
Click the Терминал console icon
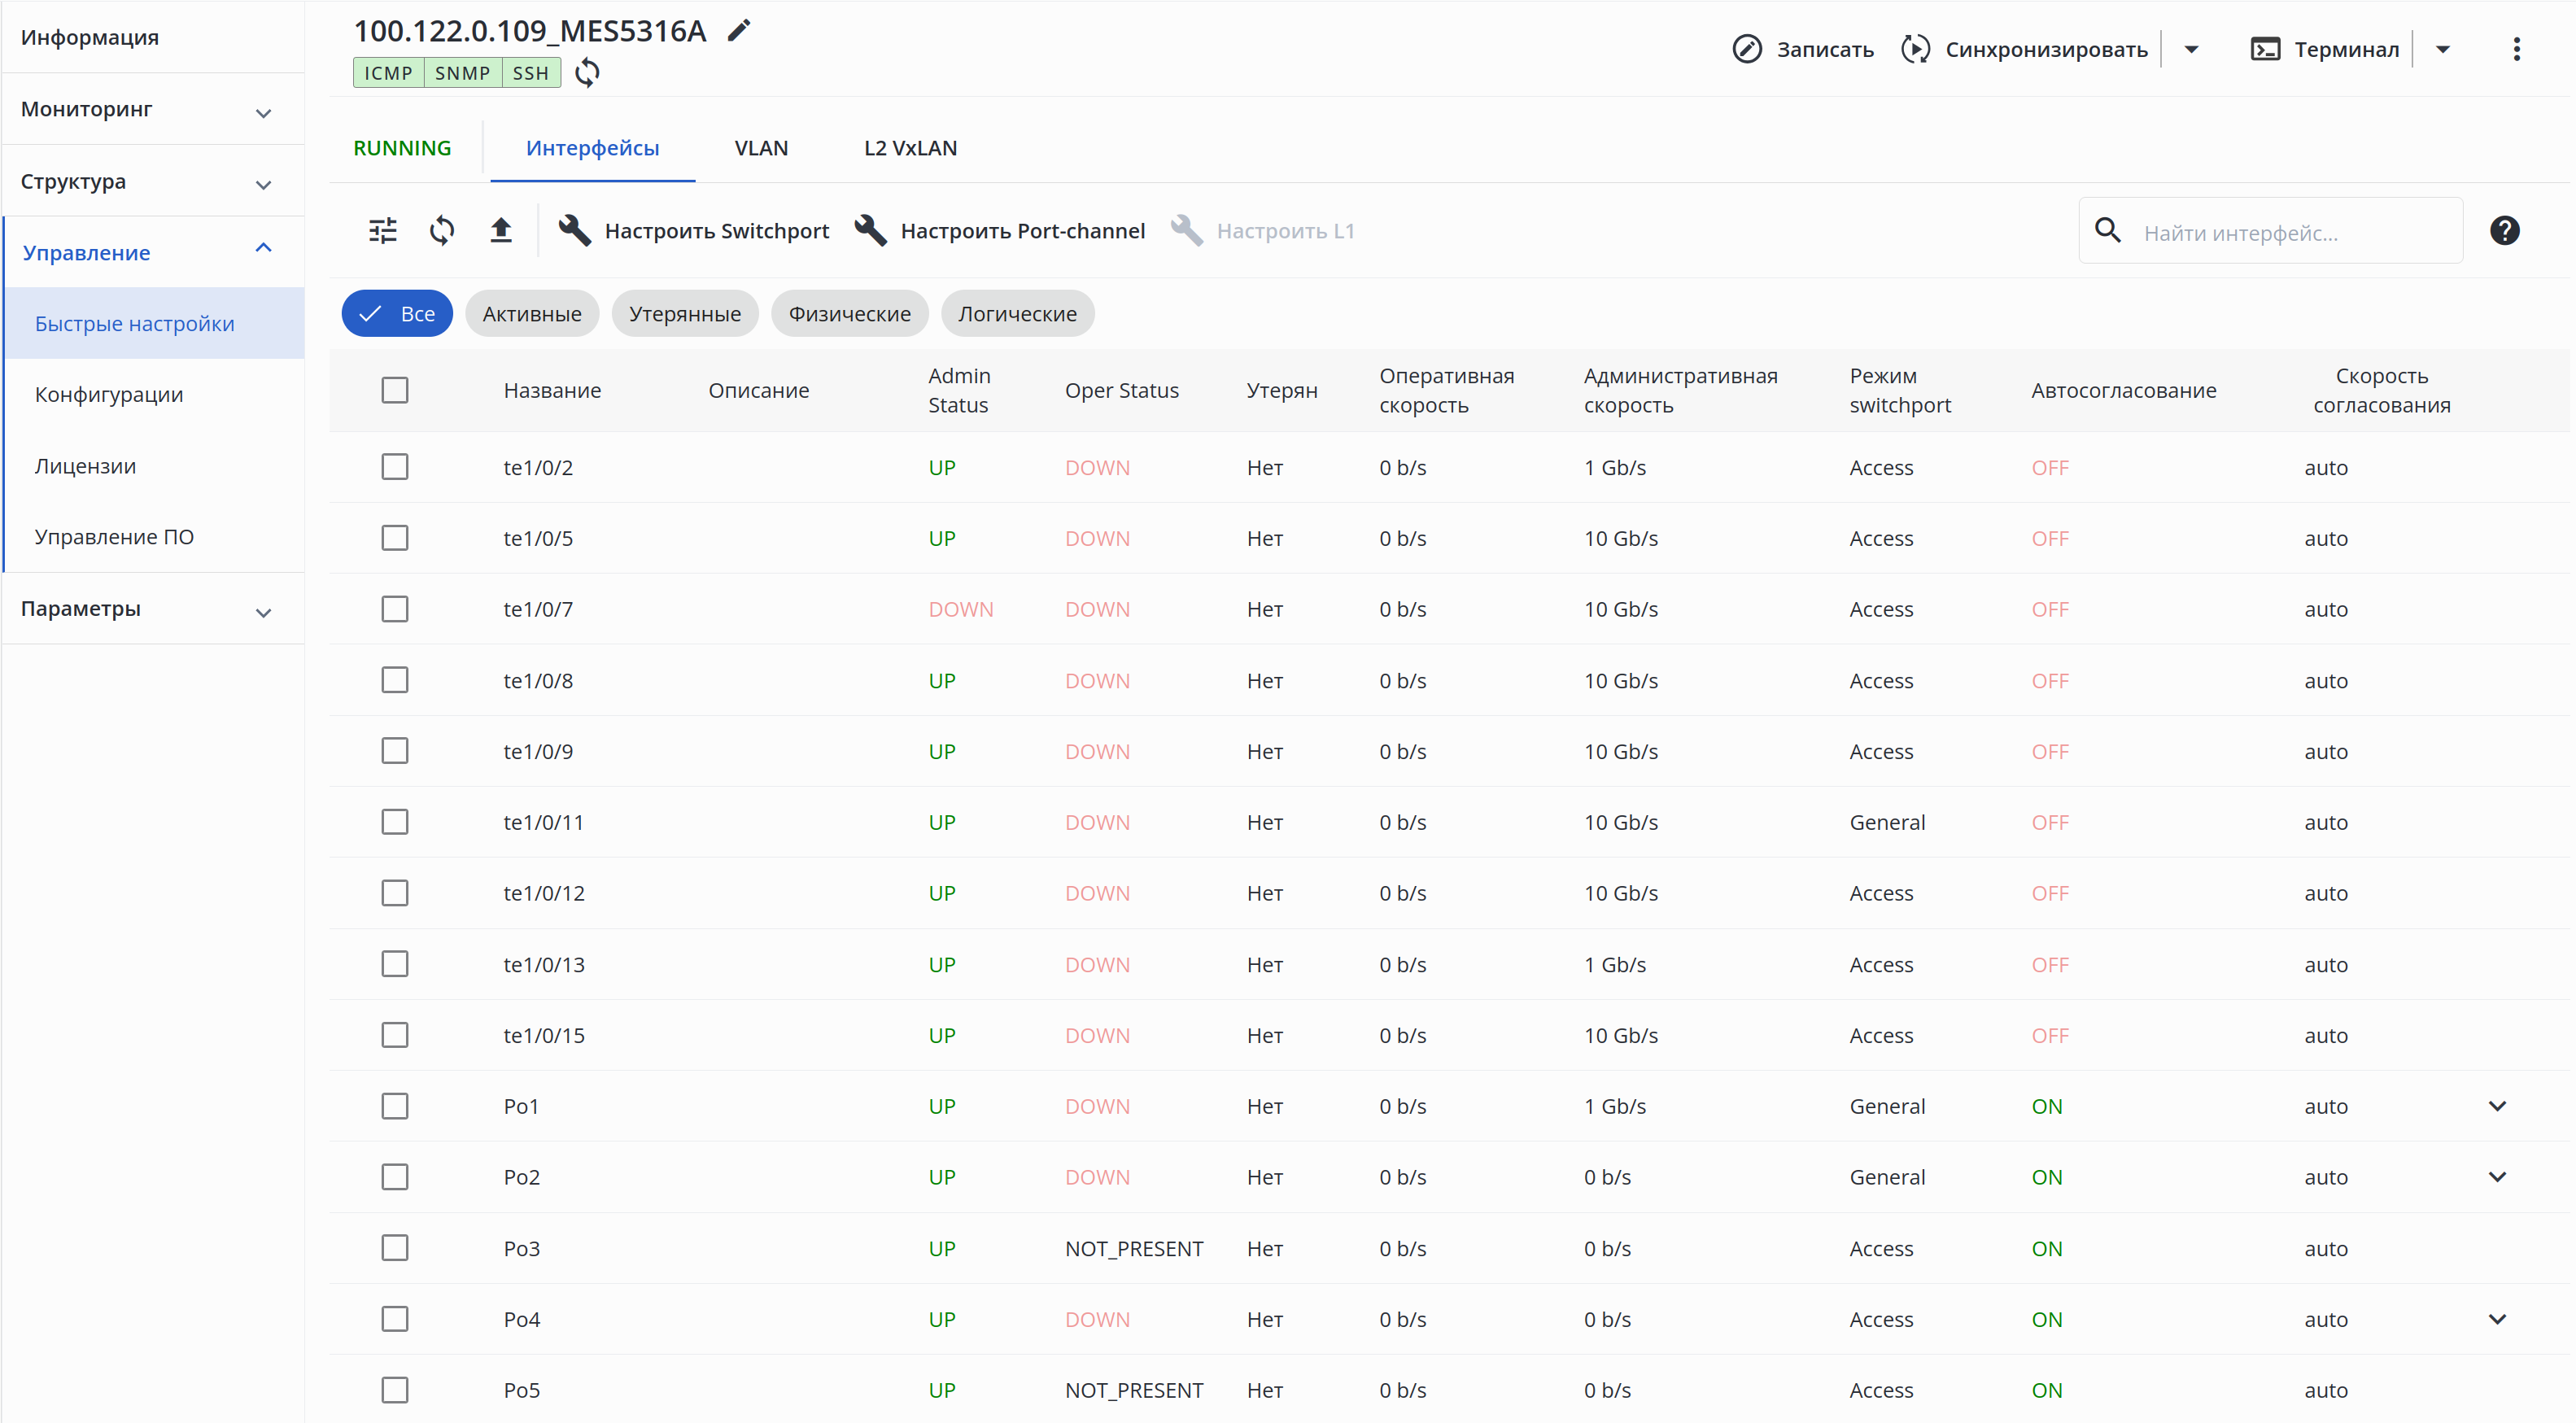2265,49
